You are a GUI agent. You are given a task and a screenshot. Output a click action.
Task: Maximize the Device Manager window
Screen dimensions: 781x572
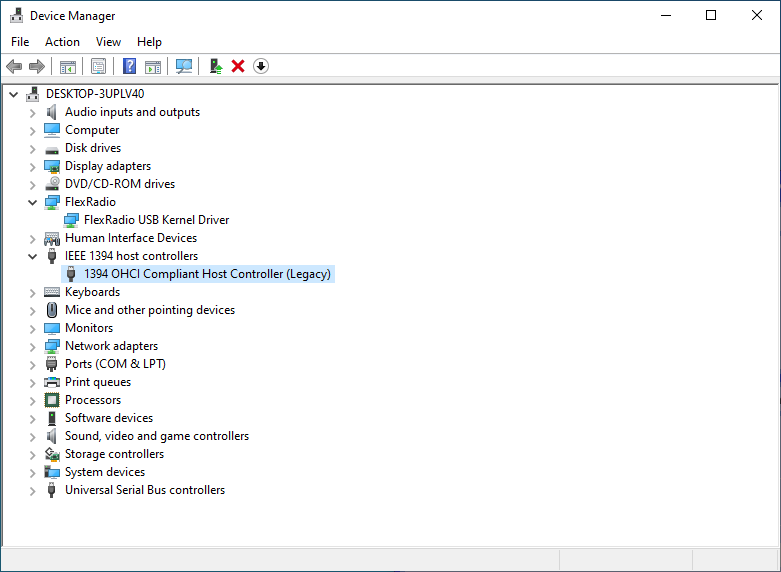[711, 15]
